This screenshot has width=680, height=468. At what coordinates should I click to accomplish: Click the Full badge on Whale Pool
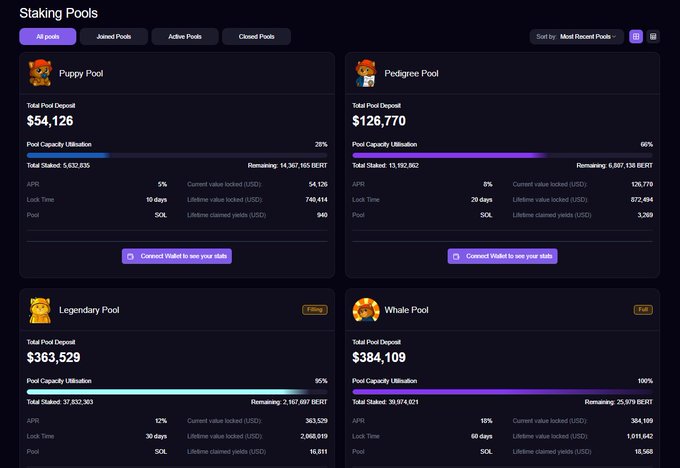(643, 310)
